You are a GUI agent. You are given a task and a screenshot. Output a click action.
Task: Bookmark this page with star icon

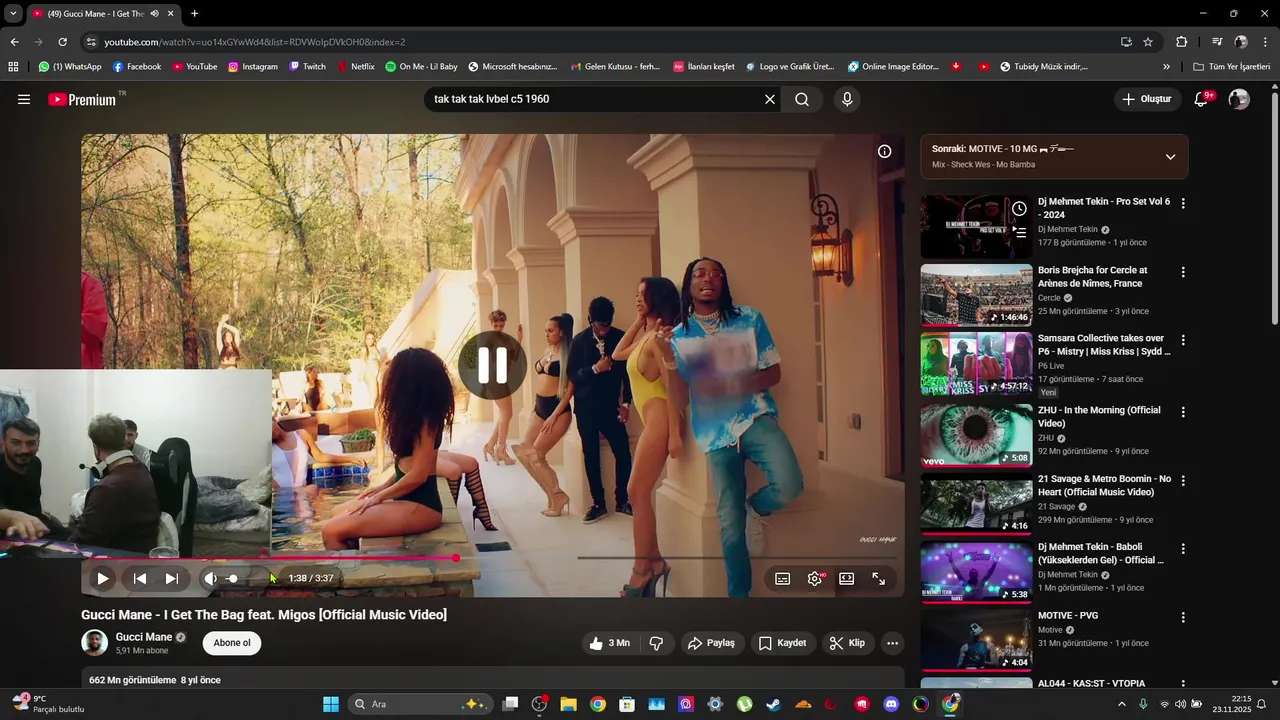pyautogui.click(x=1148, y=42)
